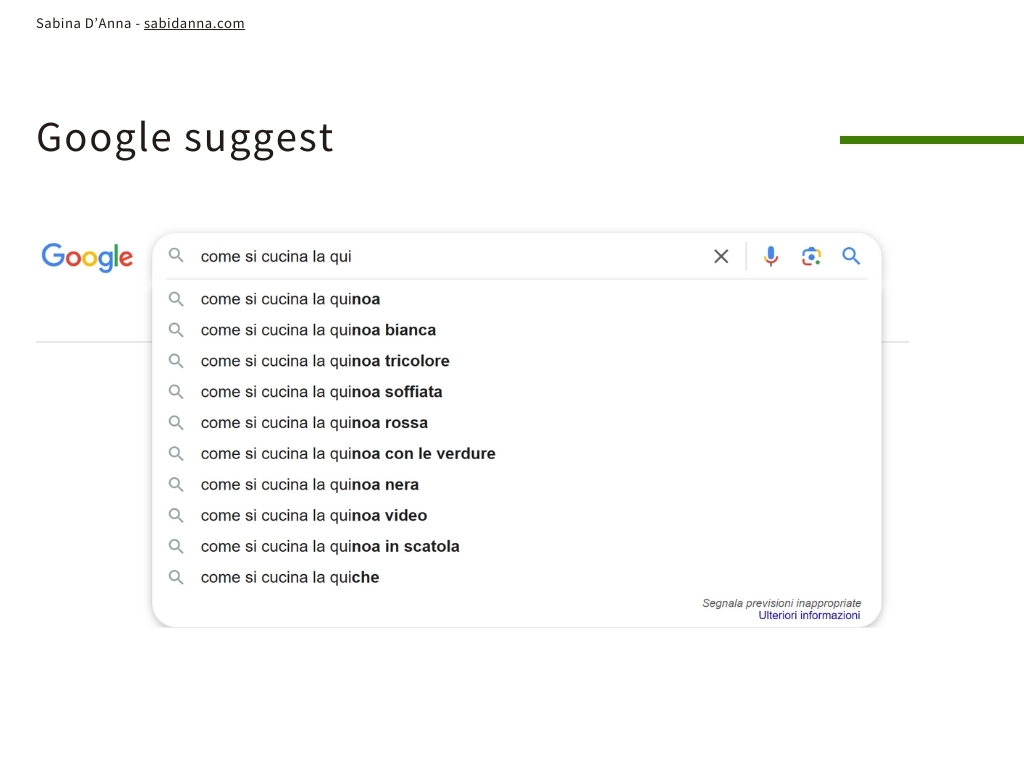Screen dimensions: 1024x768
Task: Click 'Segnala previsioni inappropriate' link
Action: coord(782,603)
